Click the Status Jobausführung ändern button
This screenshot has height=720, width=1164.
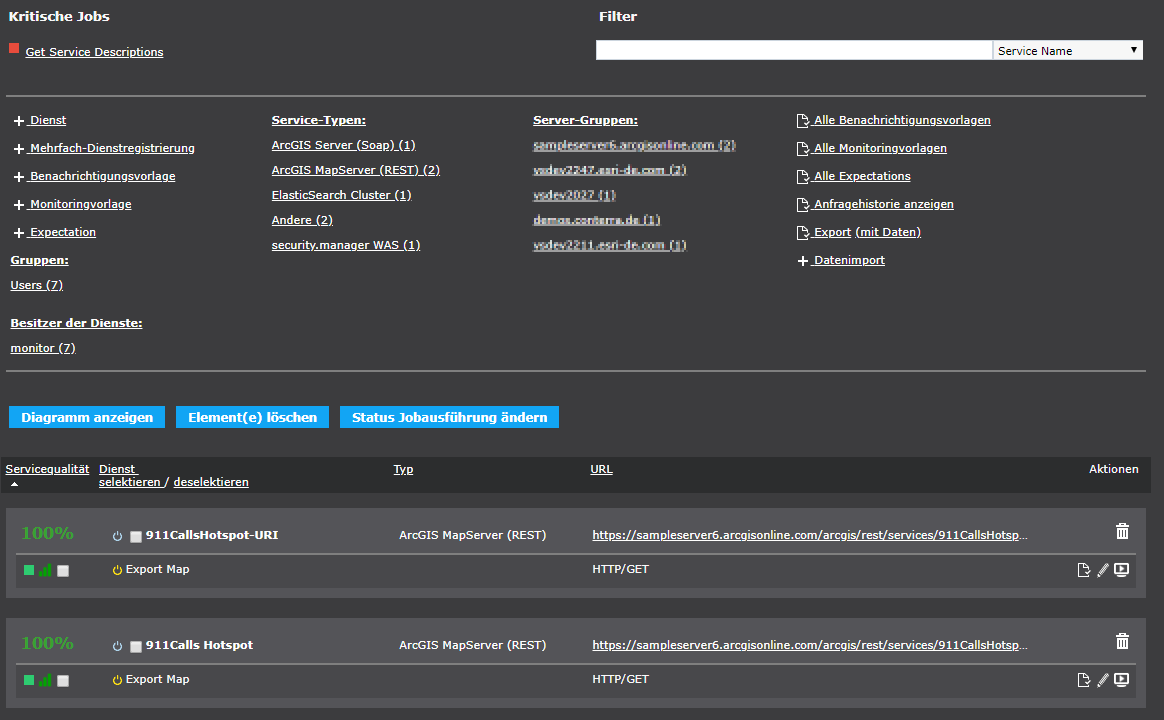[449, 417]
